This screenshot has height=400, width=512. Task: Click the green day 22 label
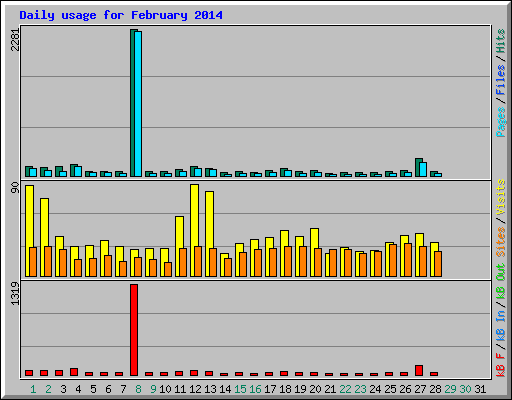point(345,389)
